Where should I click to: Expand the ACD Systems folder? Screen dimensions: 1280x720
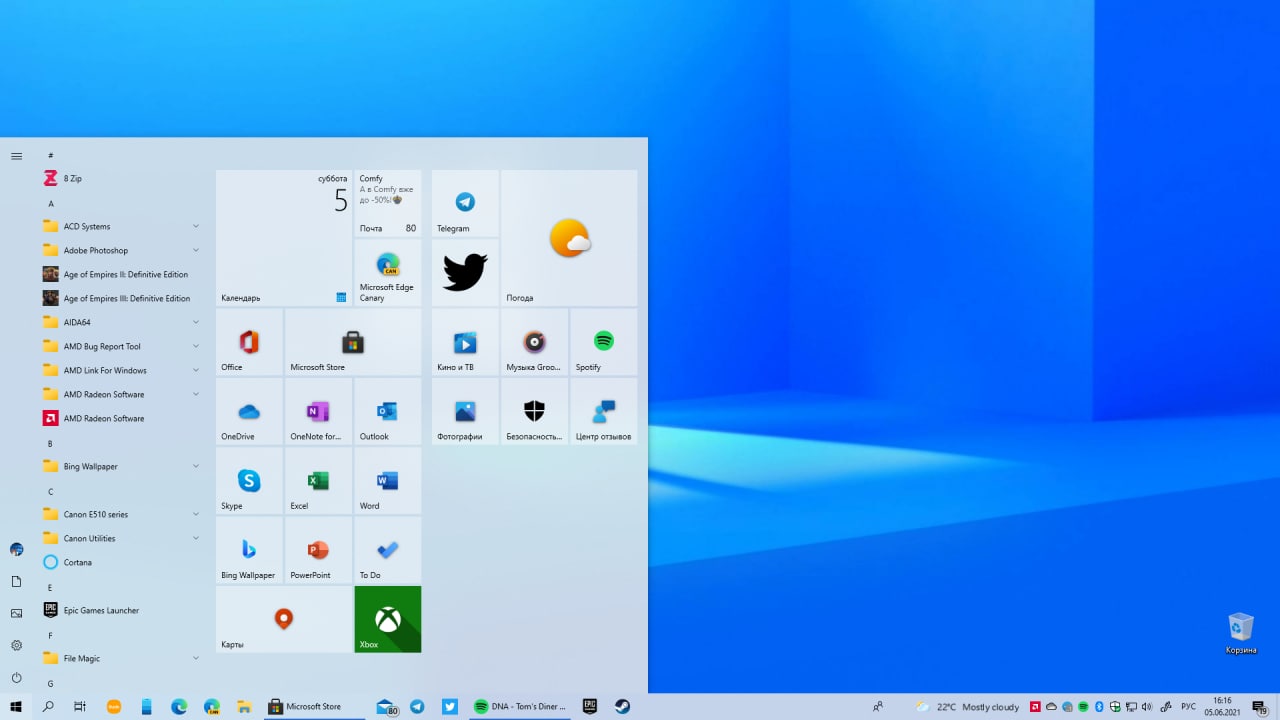click(x=121, y=226)
